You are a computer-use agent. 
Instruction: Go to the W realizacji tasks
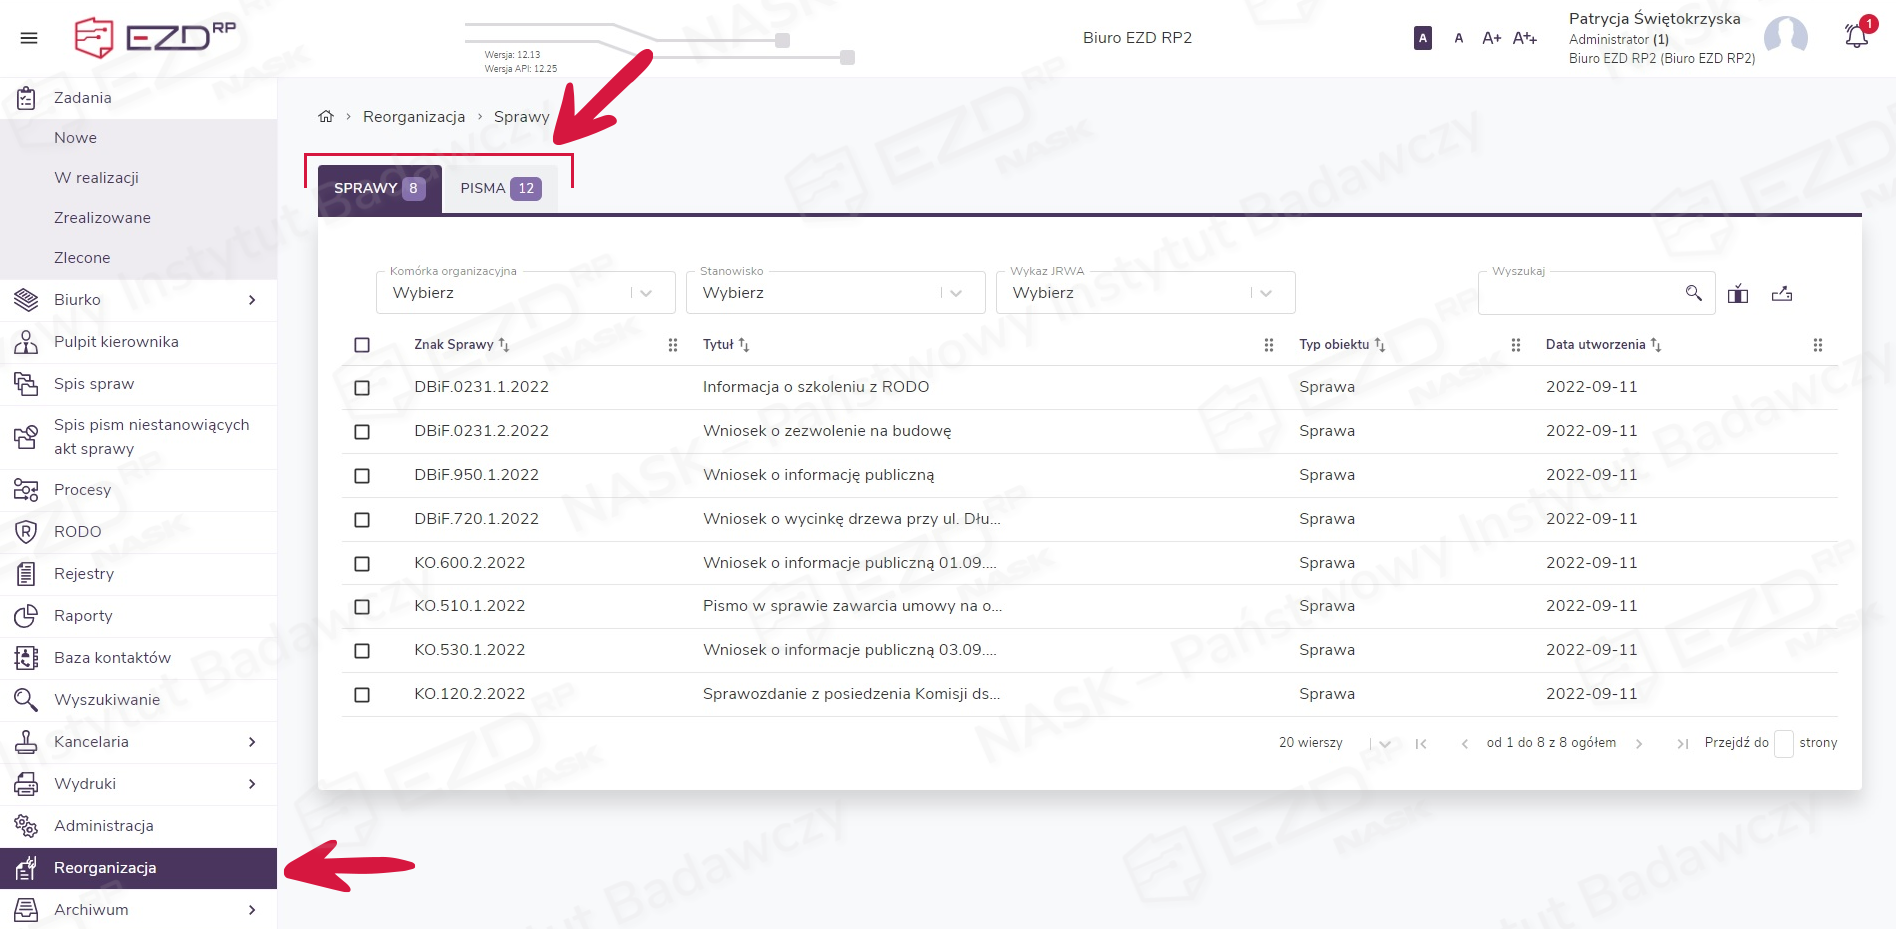(x=96, y=178)
